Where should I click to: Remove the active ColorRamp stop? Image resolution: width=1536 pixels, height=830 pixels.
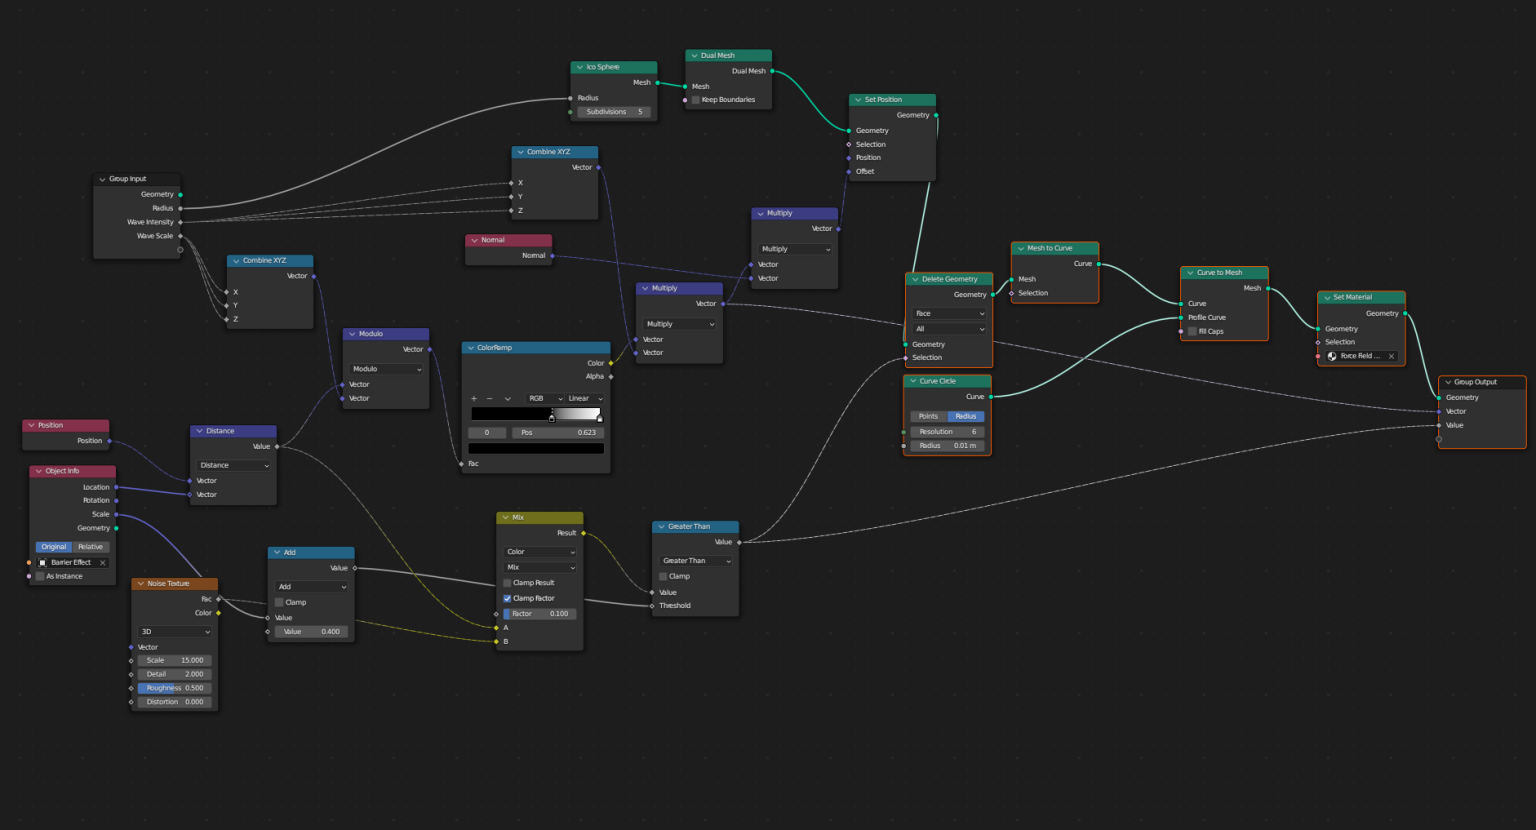[489, 398]
